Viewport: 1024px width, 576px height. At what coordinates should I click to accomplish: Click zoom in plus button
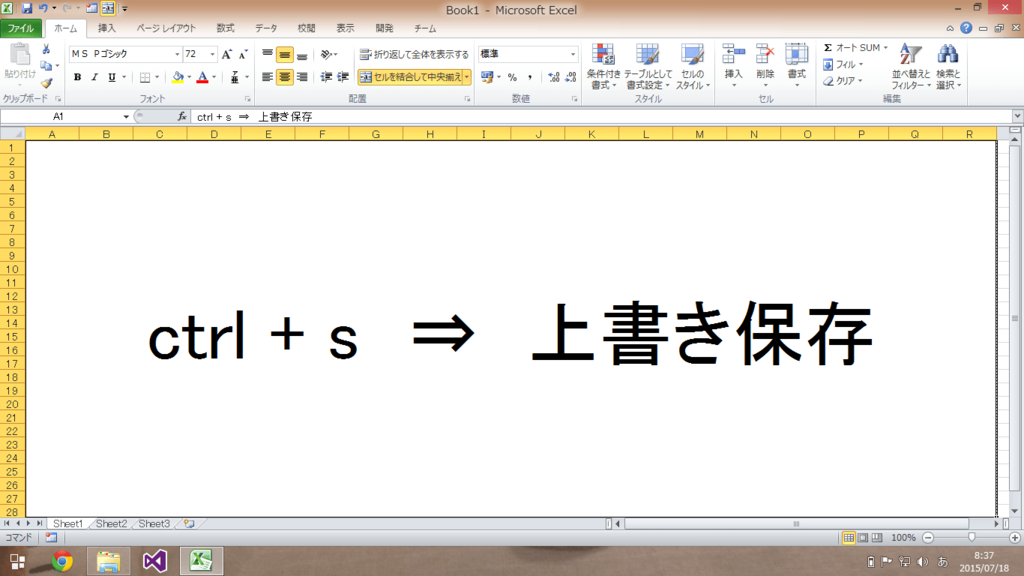pyautogui.click(x=1015, y=537)
